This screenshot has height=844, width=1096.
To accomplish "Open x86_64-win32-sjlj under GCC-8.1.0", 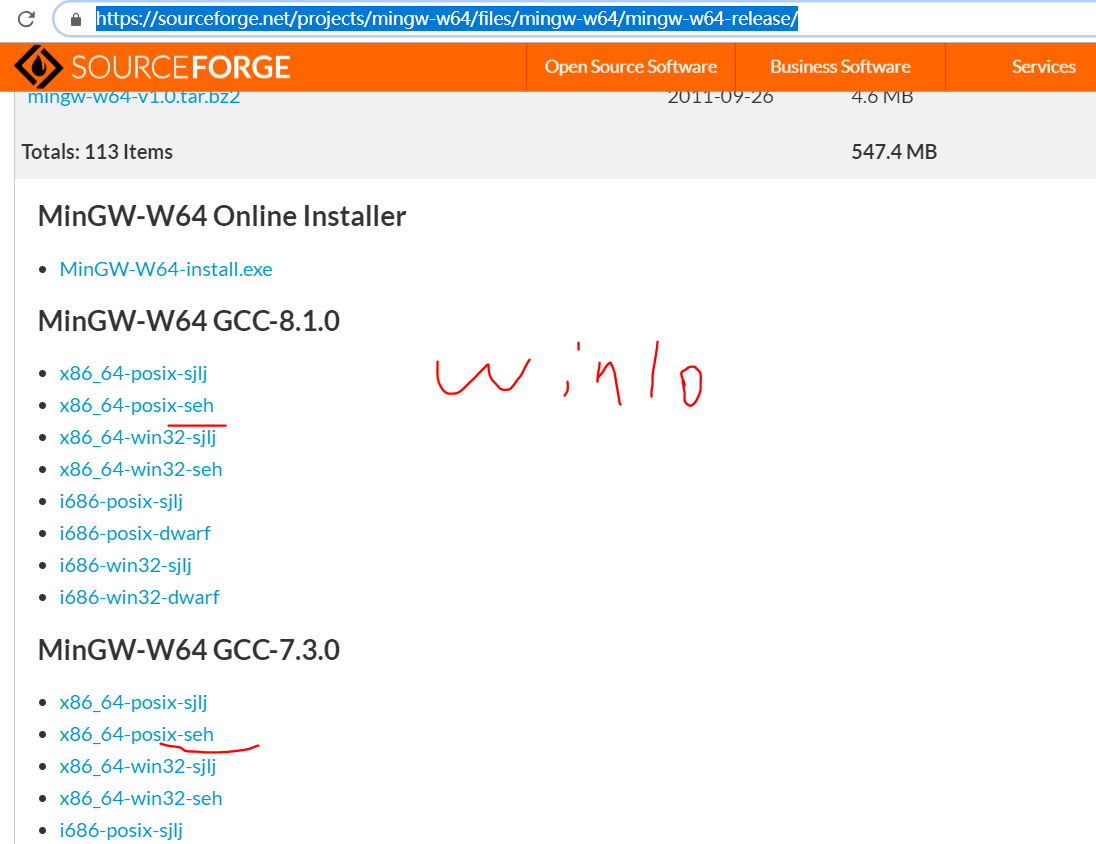I will click(x=138, y=436).
